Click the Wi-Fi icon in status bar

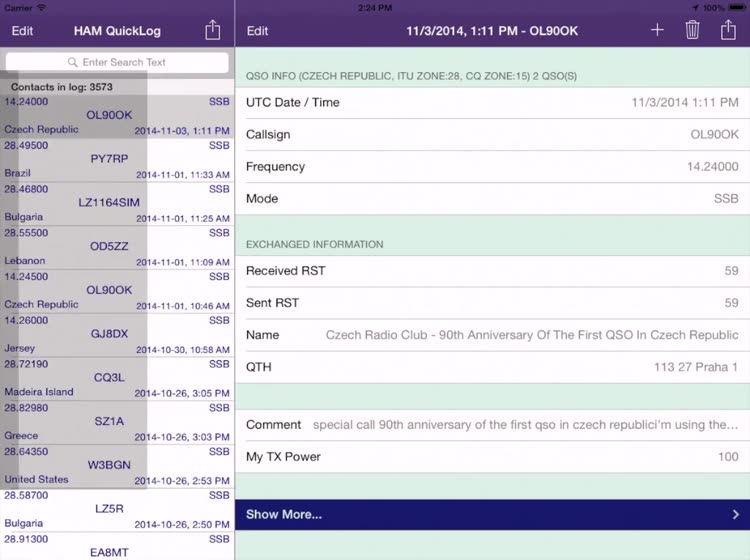pos(42,8)
